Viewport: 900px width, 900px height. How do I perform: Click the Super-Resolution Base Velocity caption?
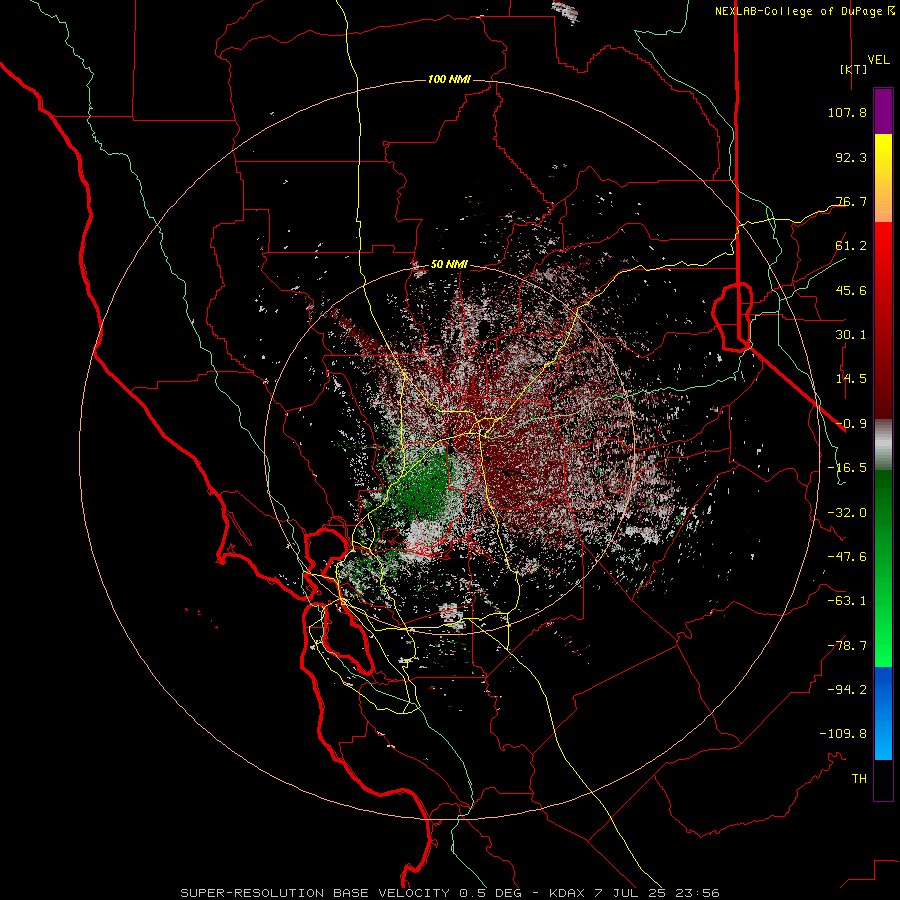[449, 893]
